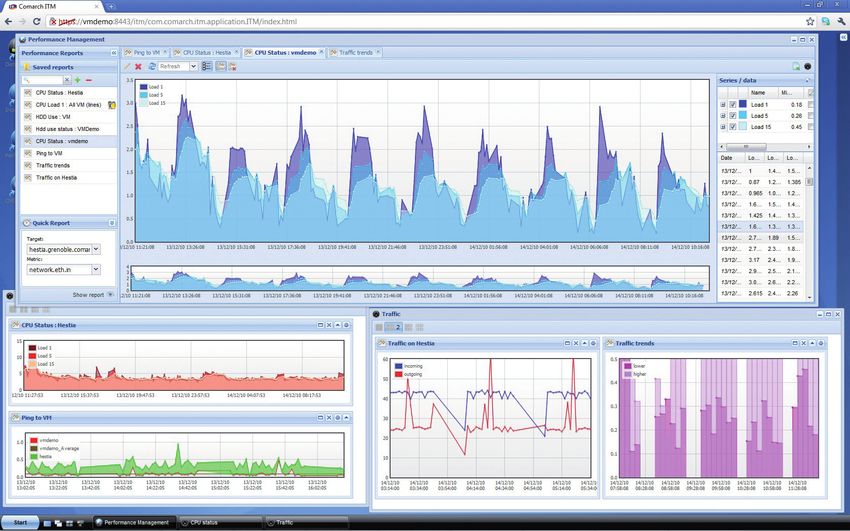The image size is (850, 531).
Task: Expand the Load 1 series row
Action: click(x=723, y=105)
